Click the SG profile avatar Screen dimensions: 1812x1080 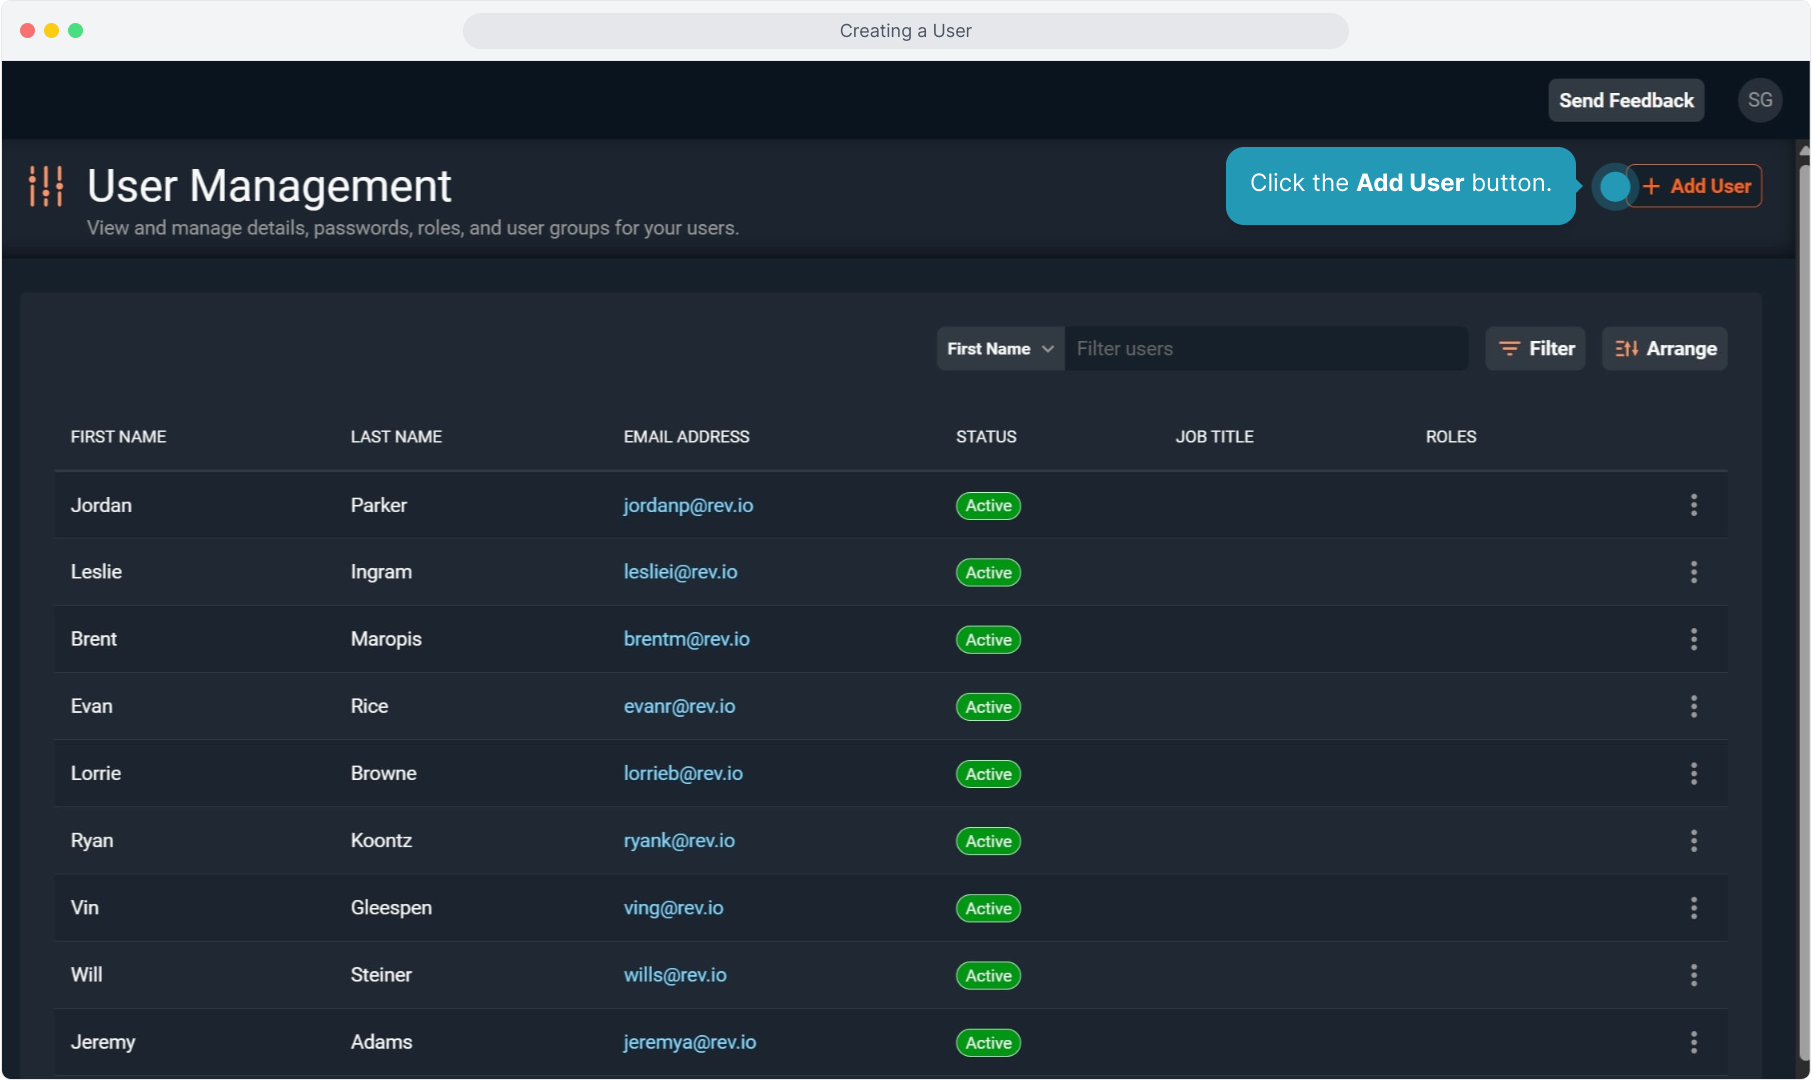(1759, 100)
